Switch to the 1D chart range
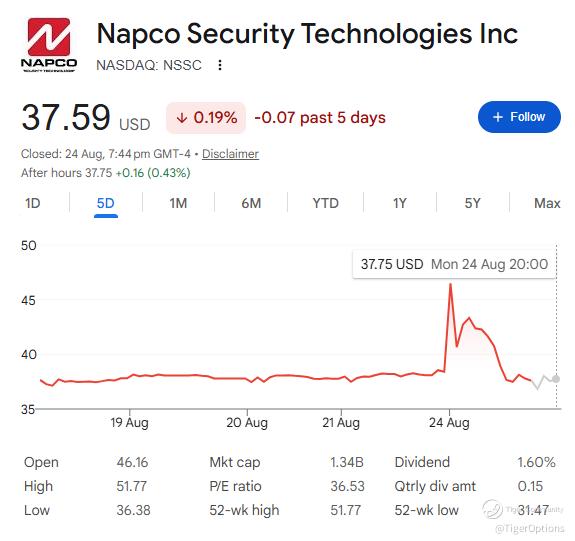Screen dimensions: 575x541 [x=33, y=203]
